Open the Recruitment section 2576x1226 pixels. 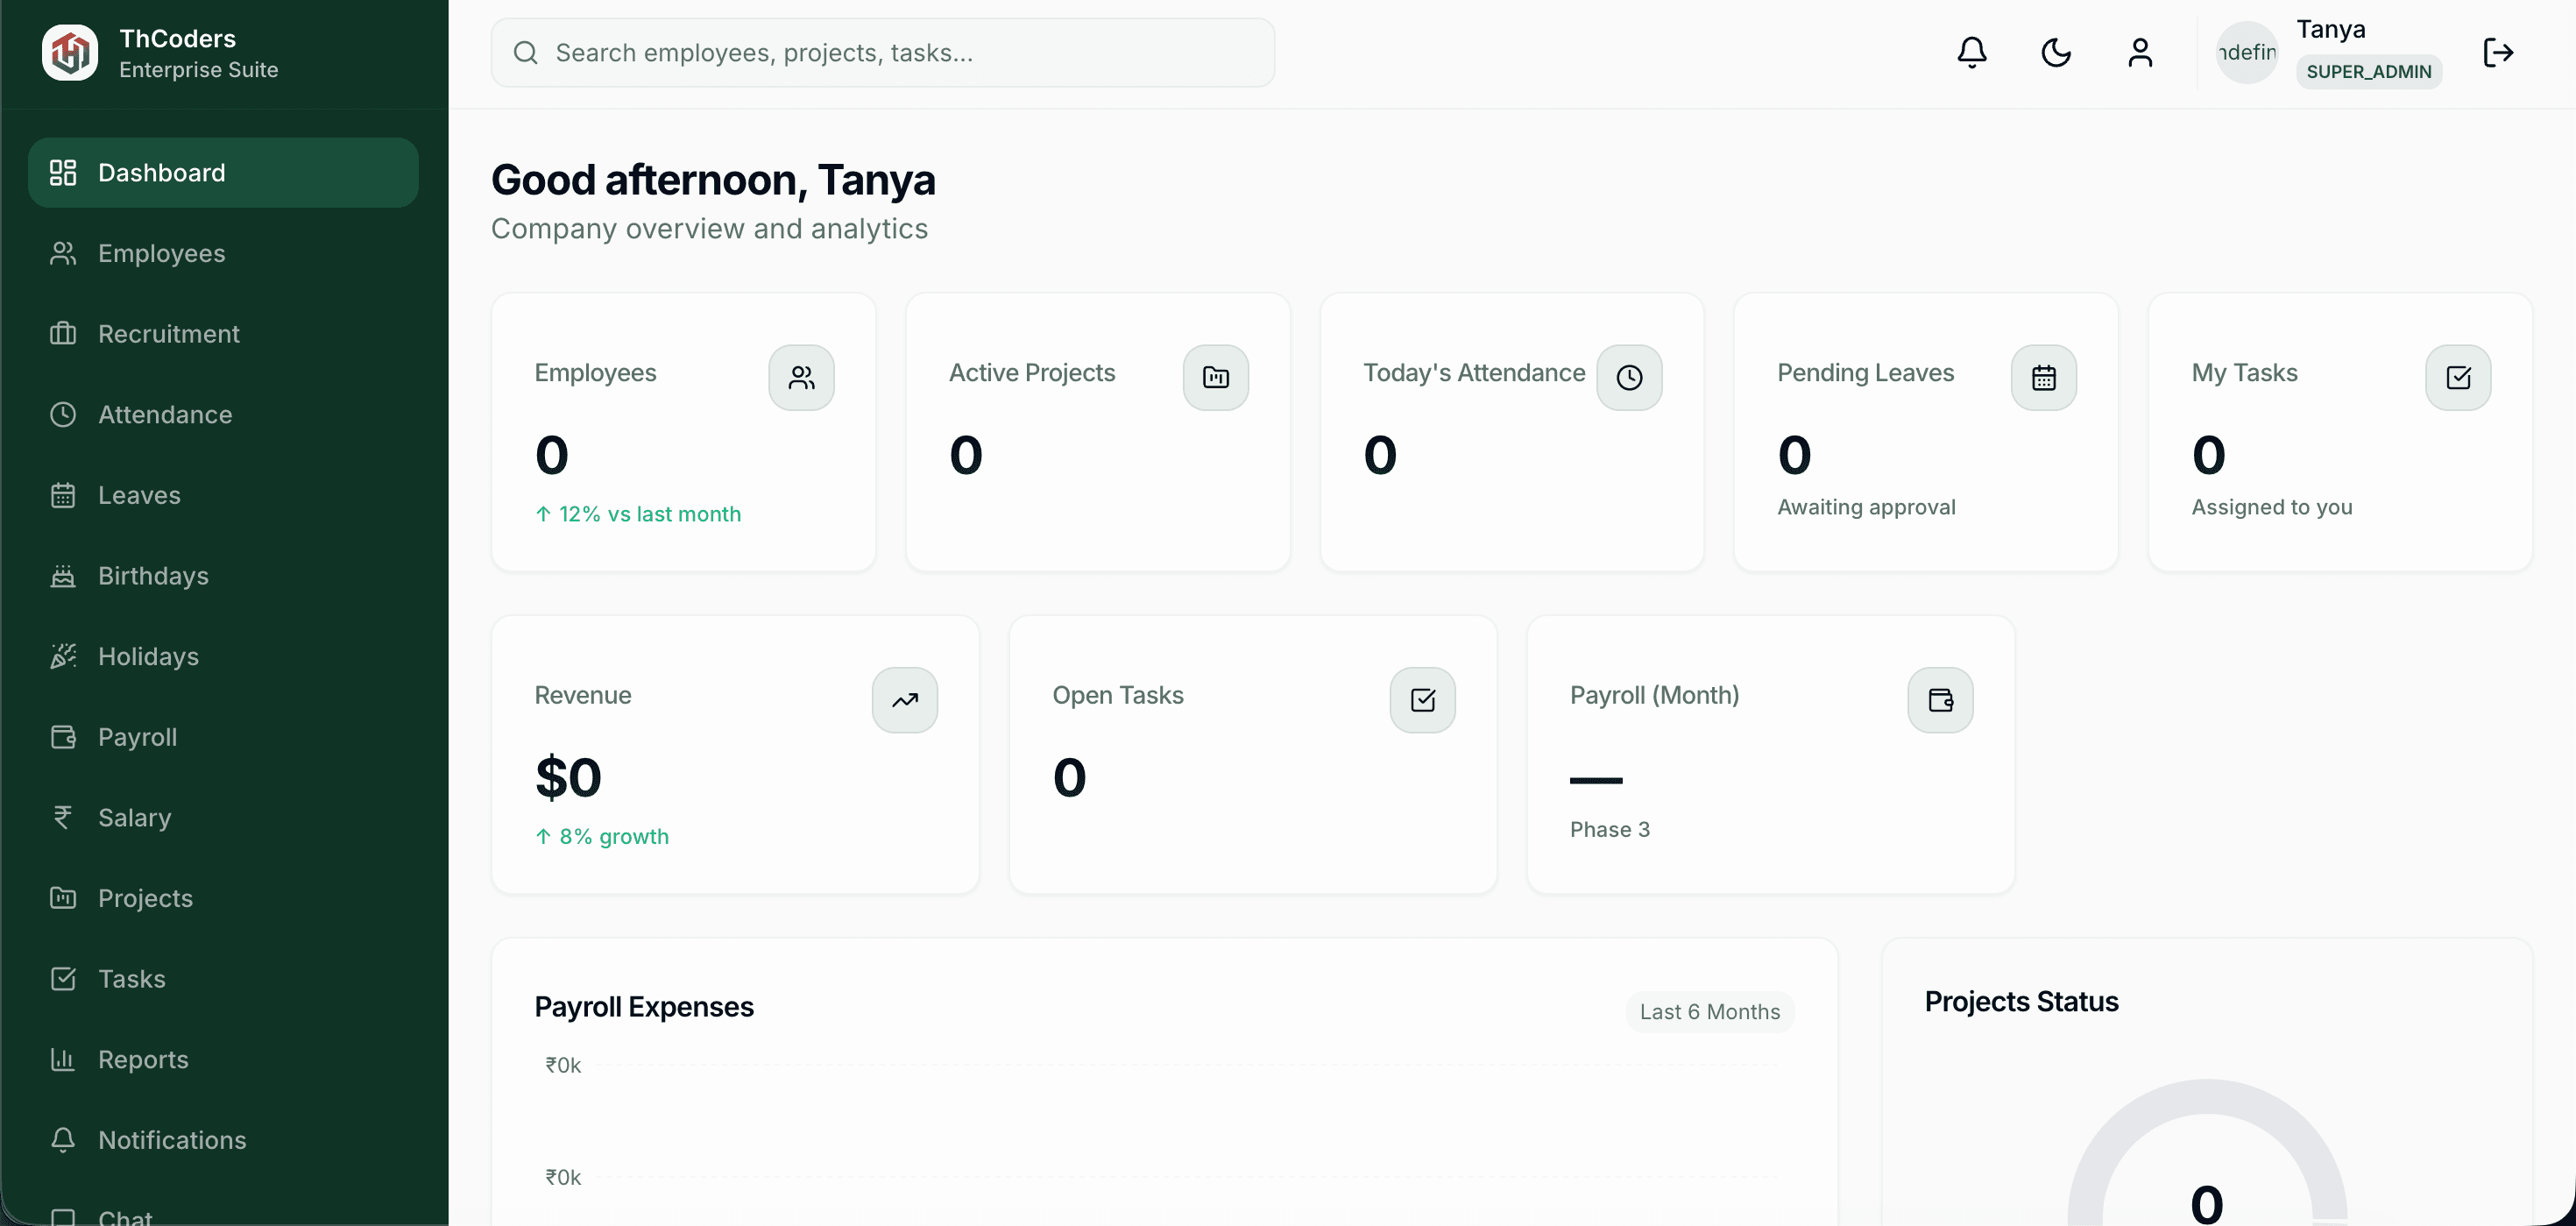pos(223,333)
